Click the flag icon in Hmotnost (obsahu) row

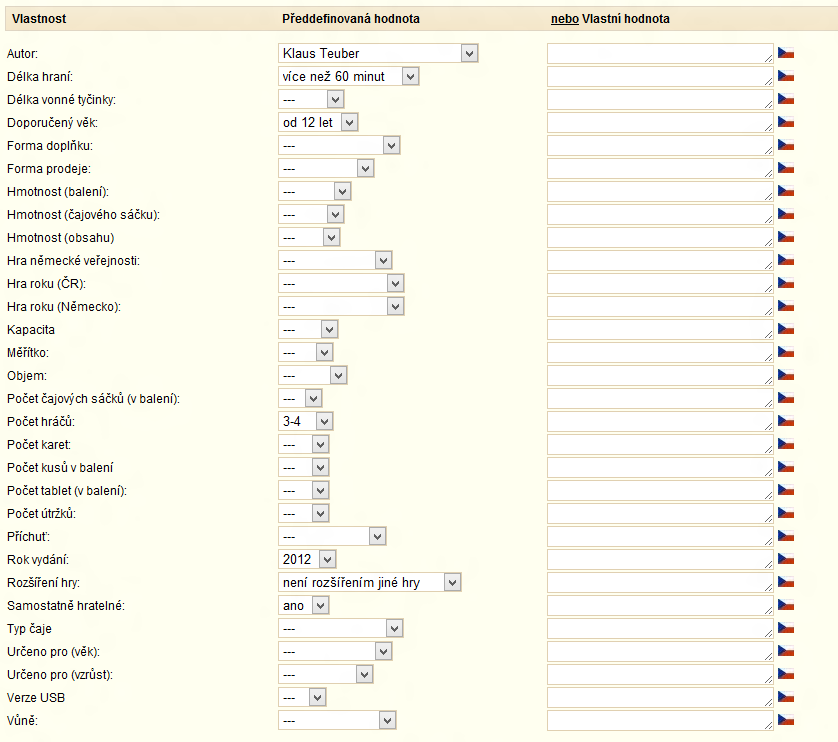(x=786, y=237)
